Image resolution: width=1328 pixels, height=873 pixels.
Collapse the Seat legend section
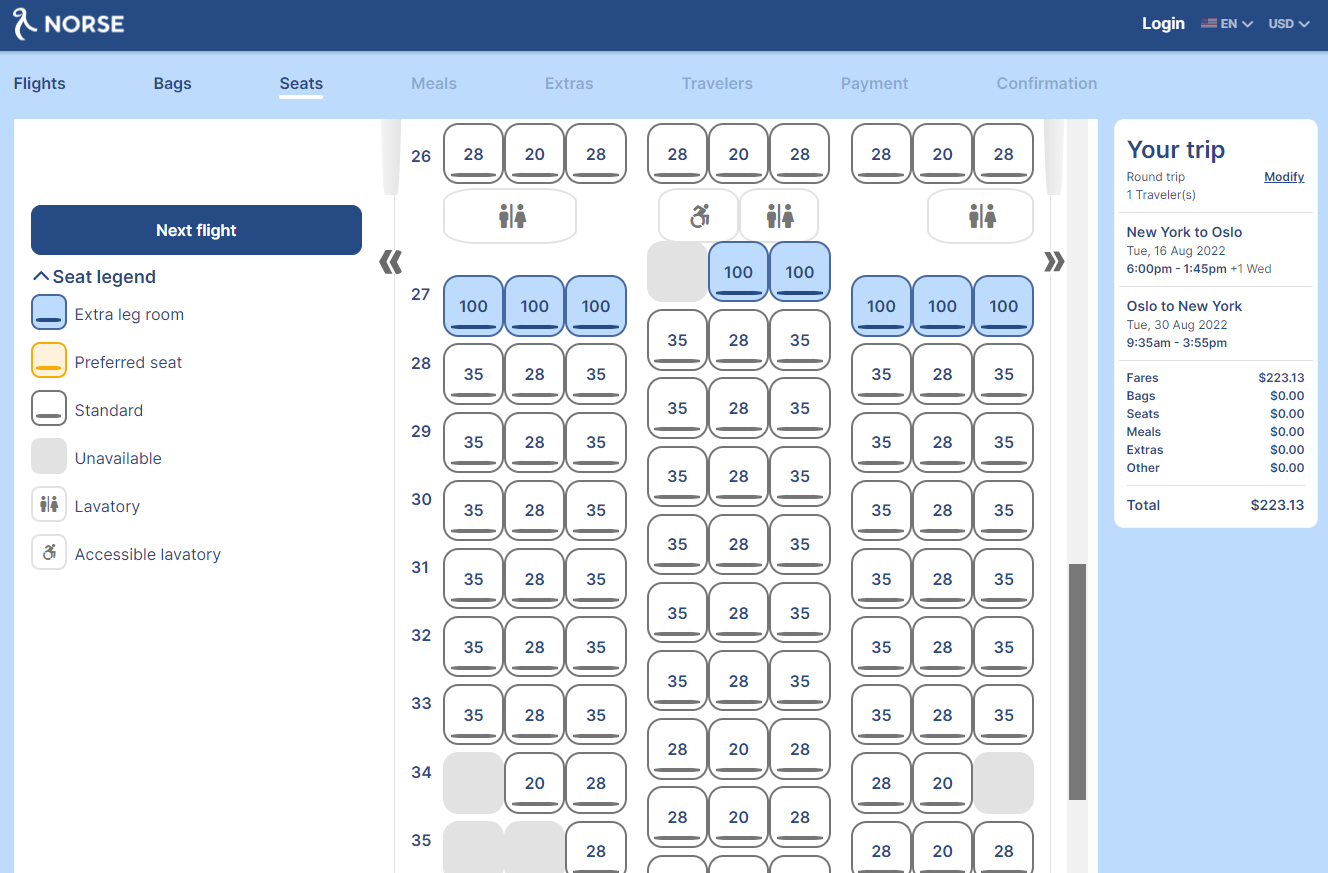pos(95,277)
